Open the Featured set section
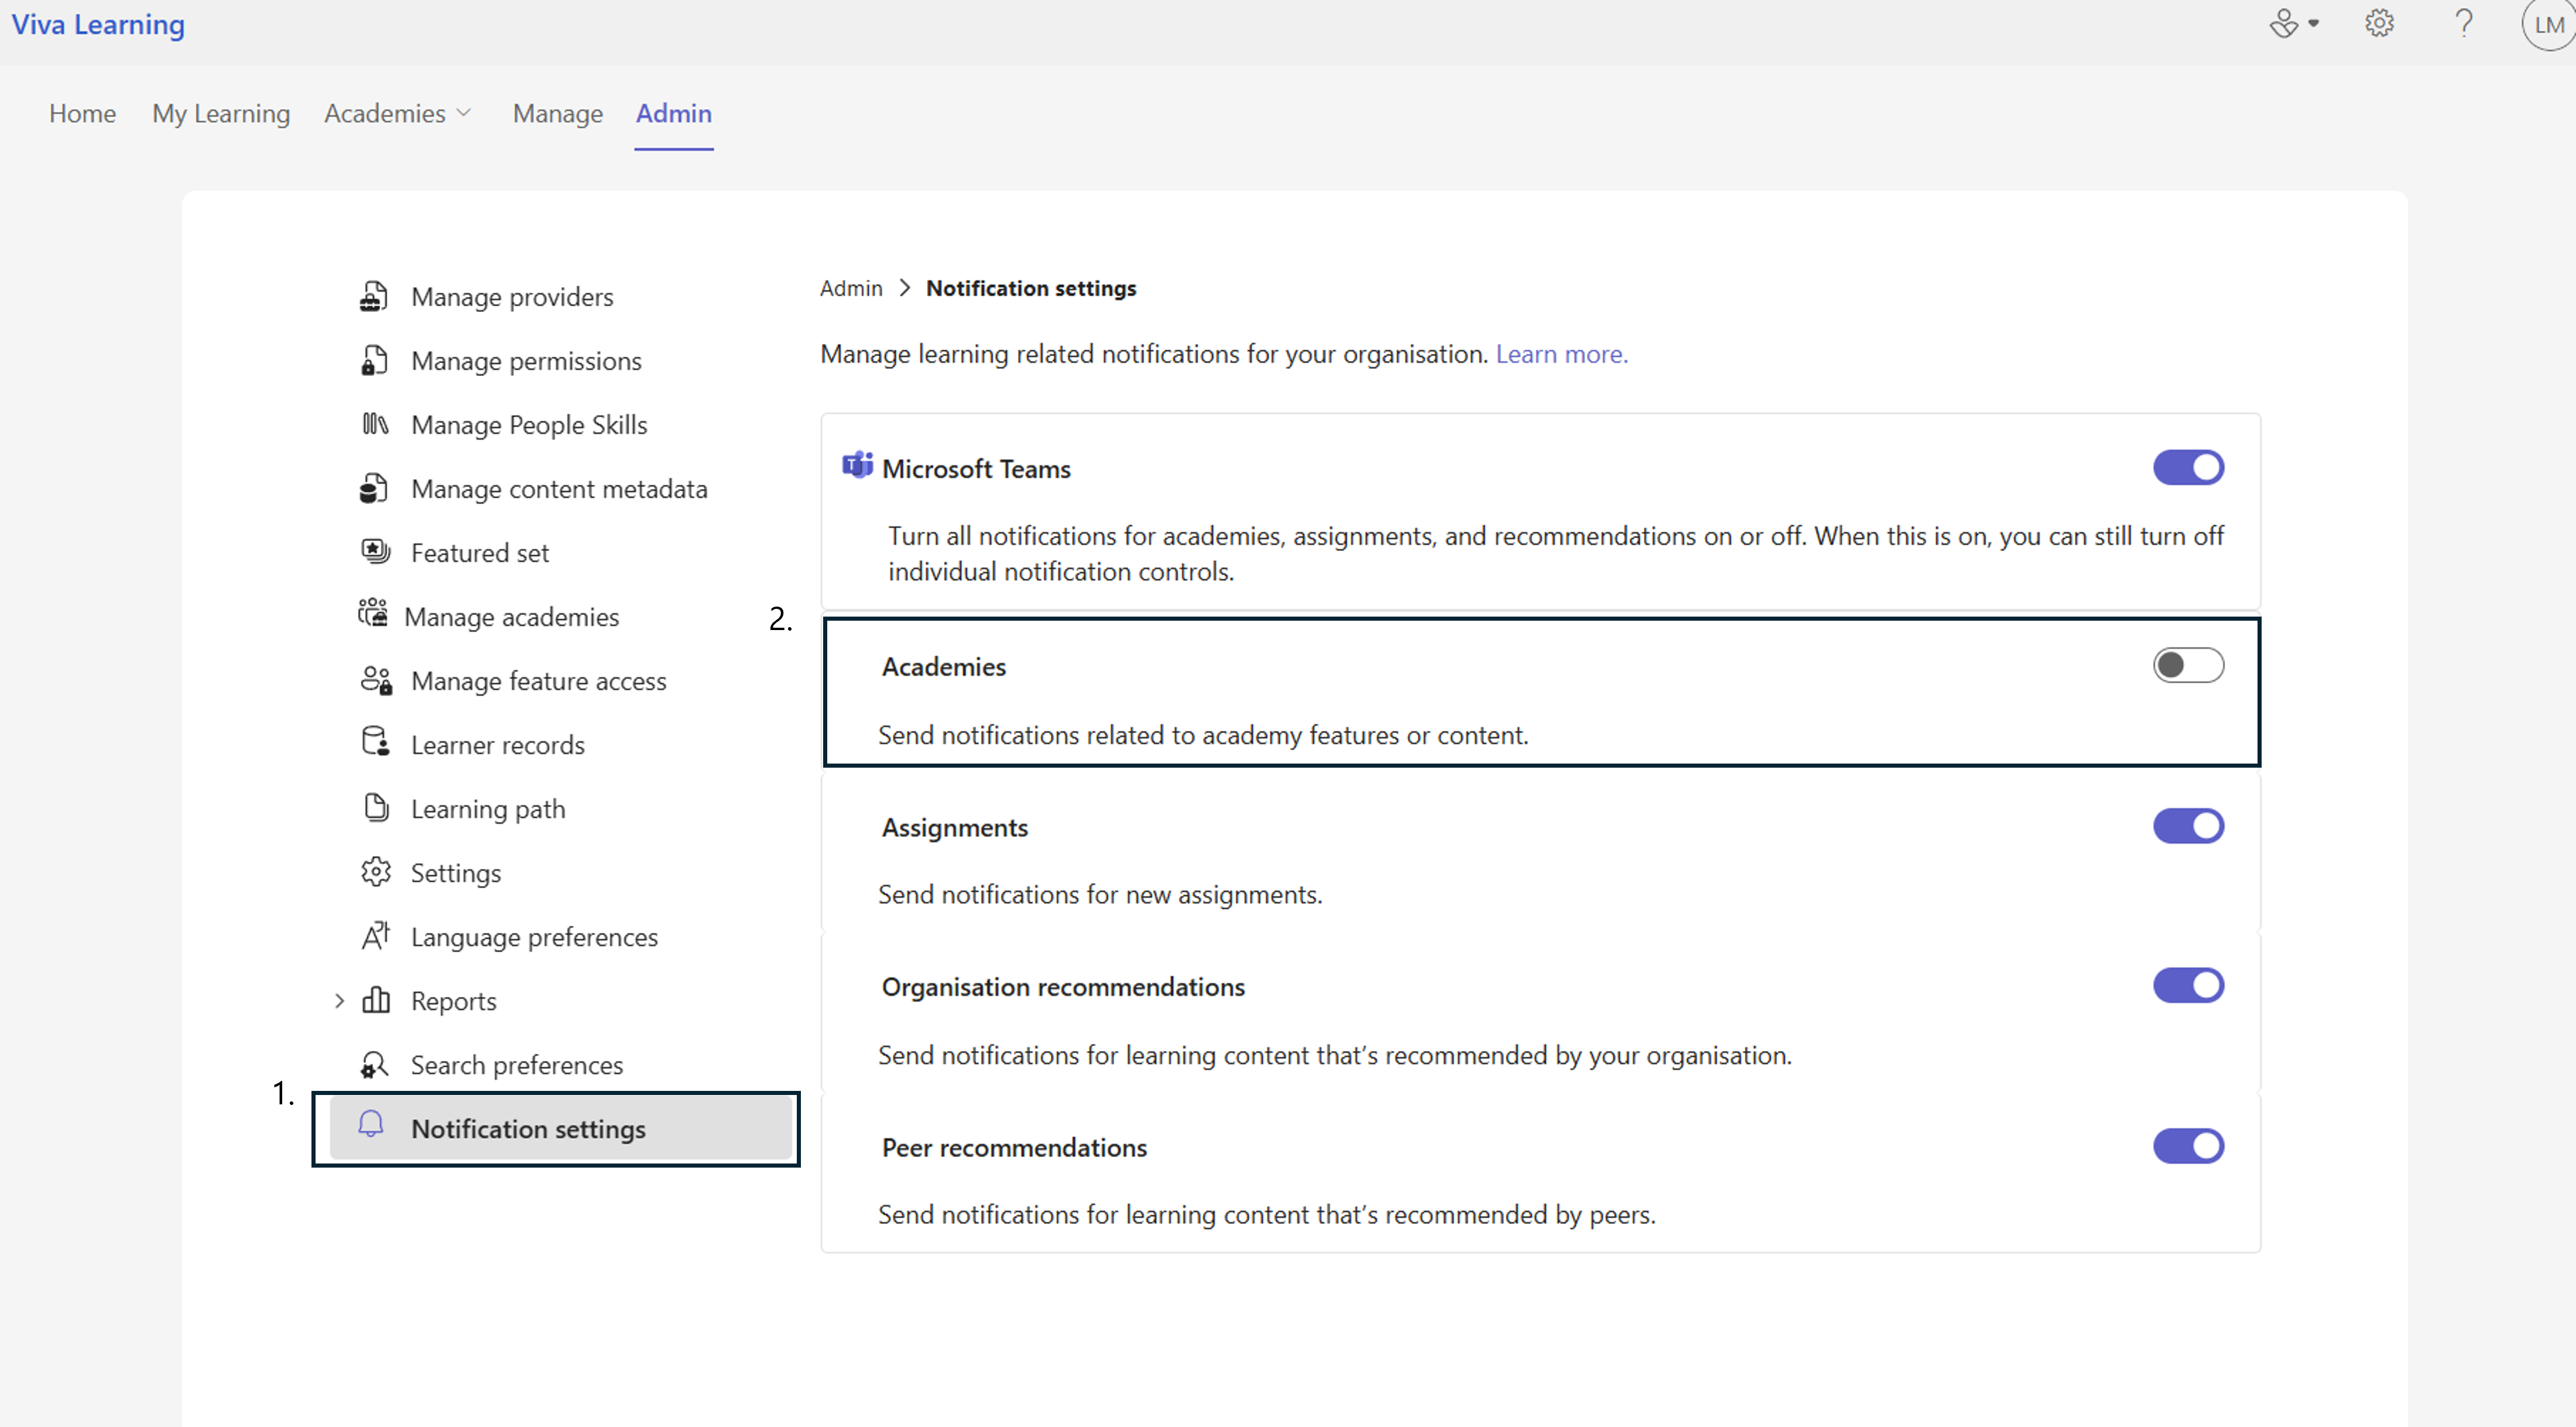This screenshot has width=2576, height=1427. (x=479, y=552)
